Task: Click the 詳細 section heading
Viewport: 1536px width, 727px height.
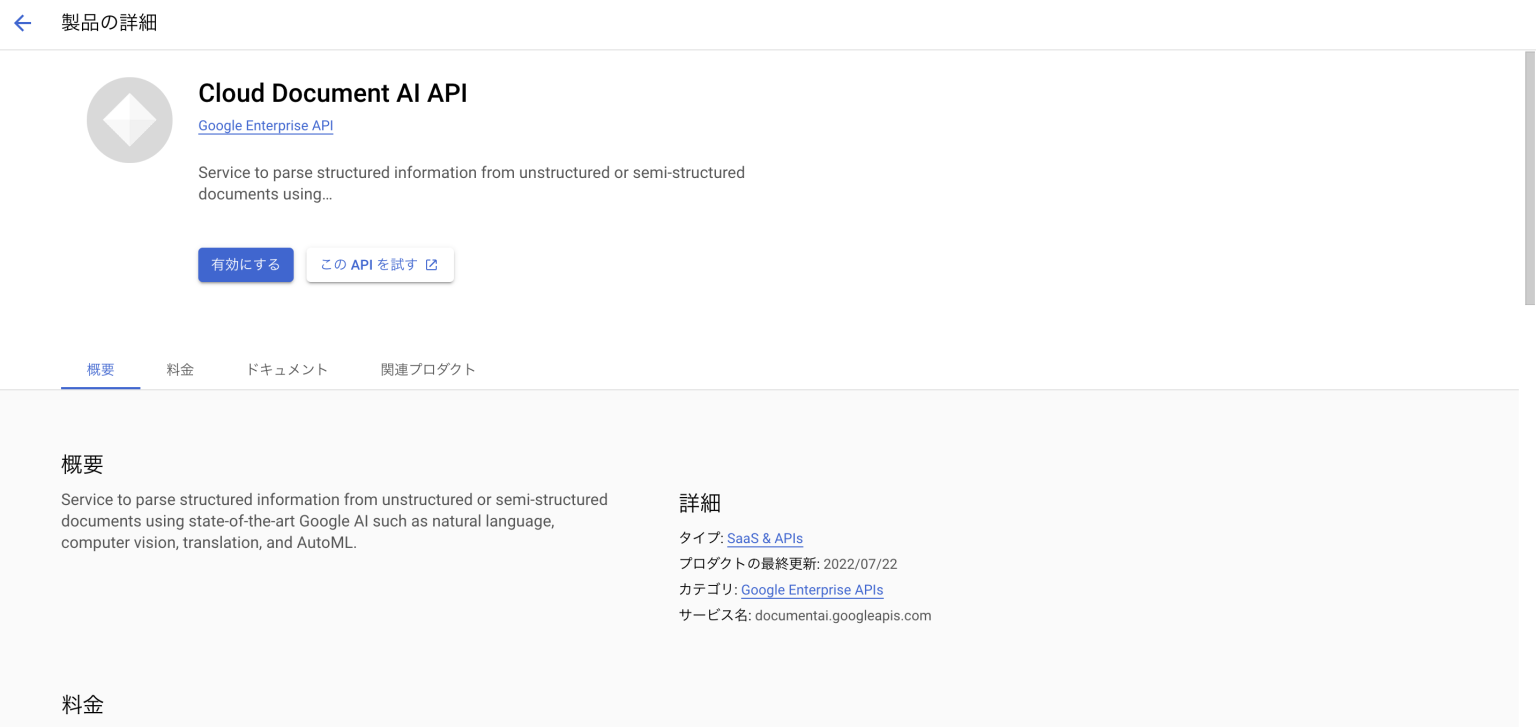Action: [700, 503]
